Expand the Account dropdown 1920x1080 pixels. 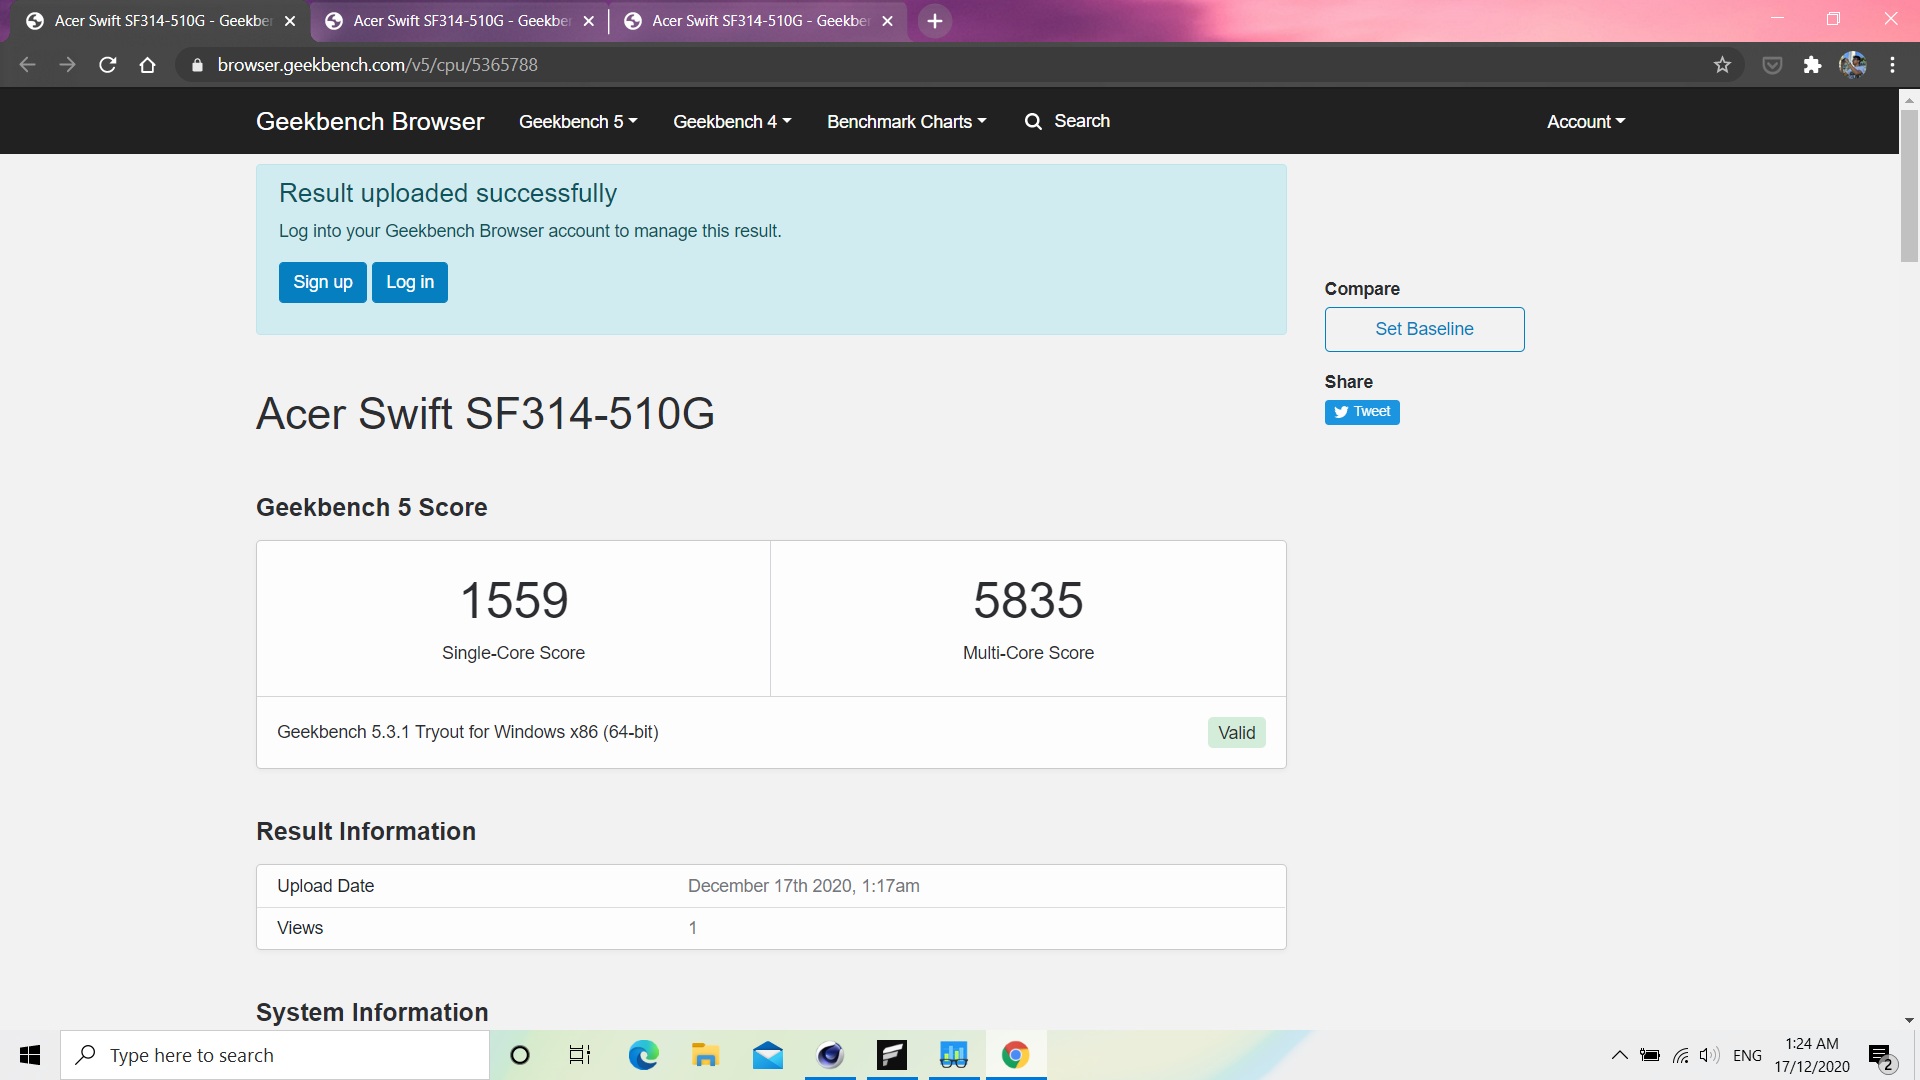coord(1586,121)
